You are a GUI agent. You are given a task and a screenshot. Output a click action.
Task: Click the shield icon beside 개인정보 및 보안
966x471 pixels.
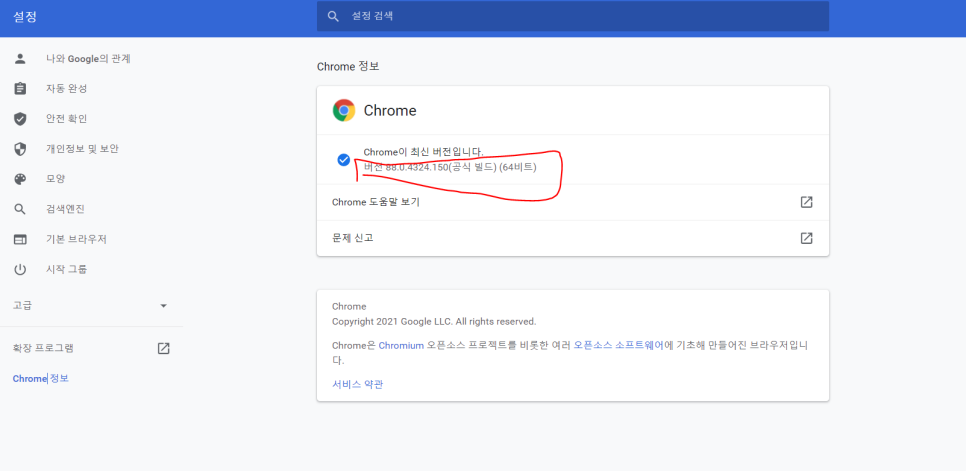click(x=20, y=149)
